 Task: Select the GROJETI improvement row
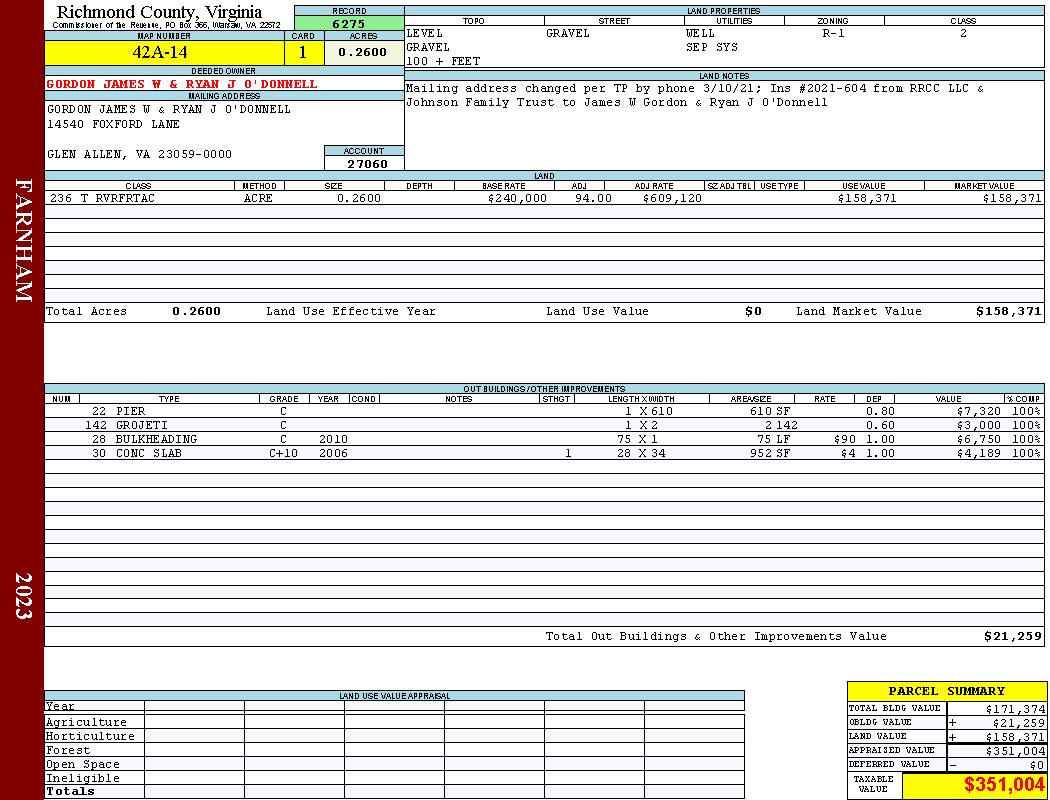click(x=544, y=425)
